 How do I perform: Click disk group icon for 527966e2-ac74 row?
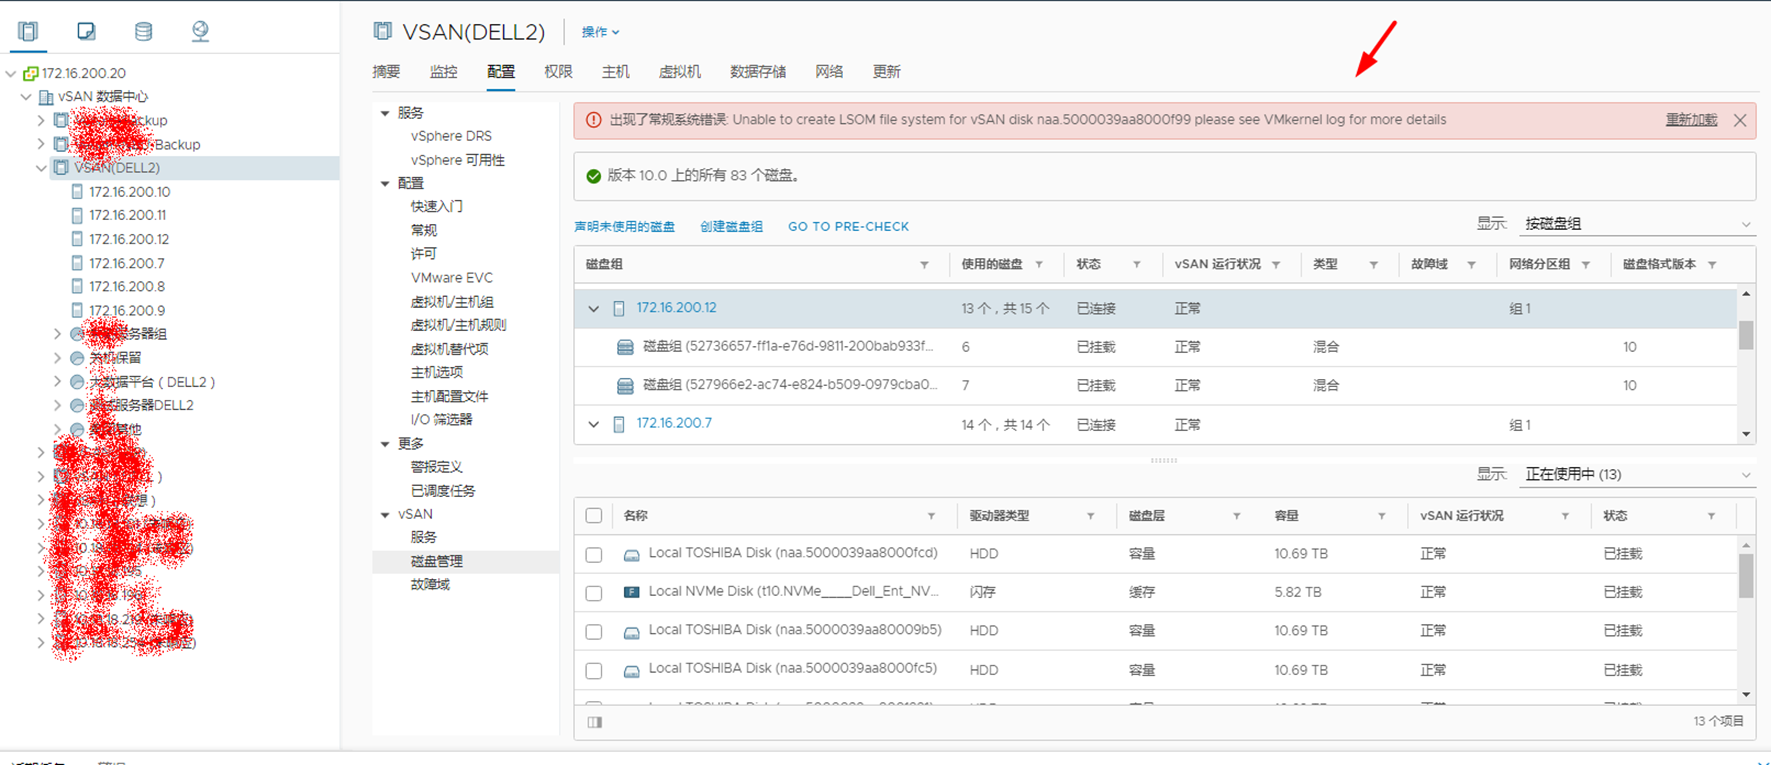pyautogui.click(x=625, y=385)
